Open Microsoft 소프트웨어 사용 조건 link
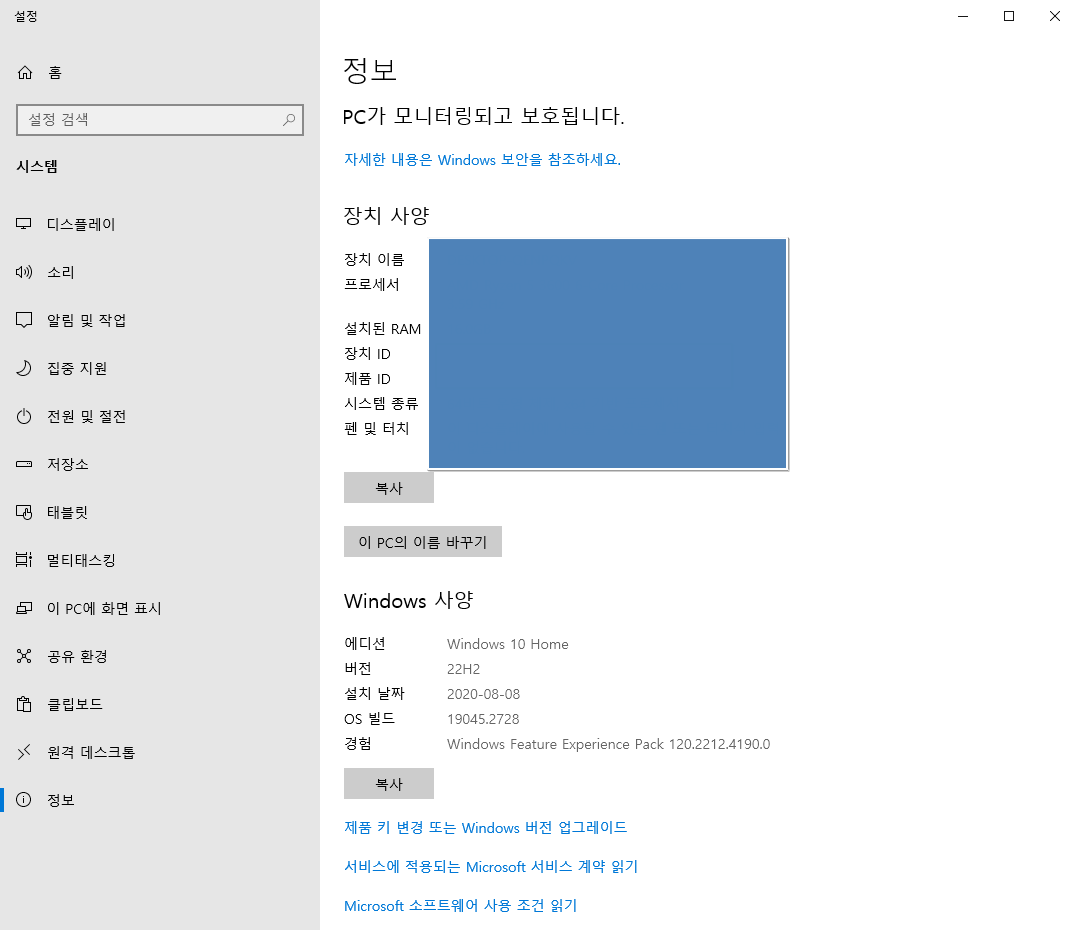Screen dimensions: 1071x930 tap(460, 905)
